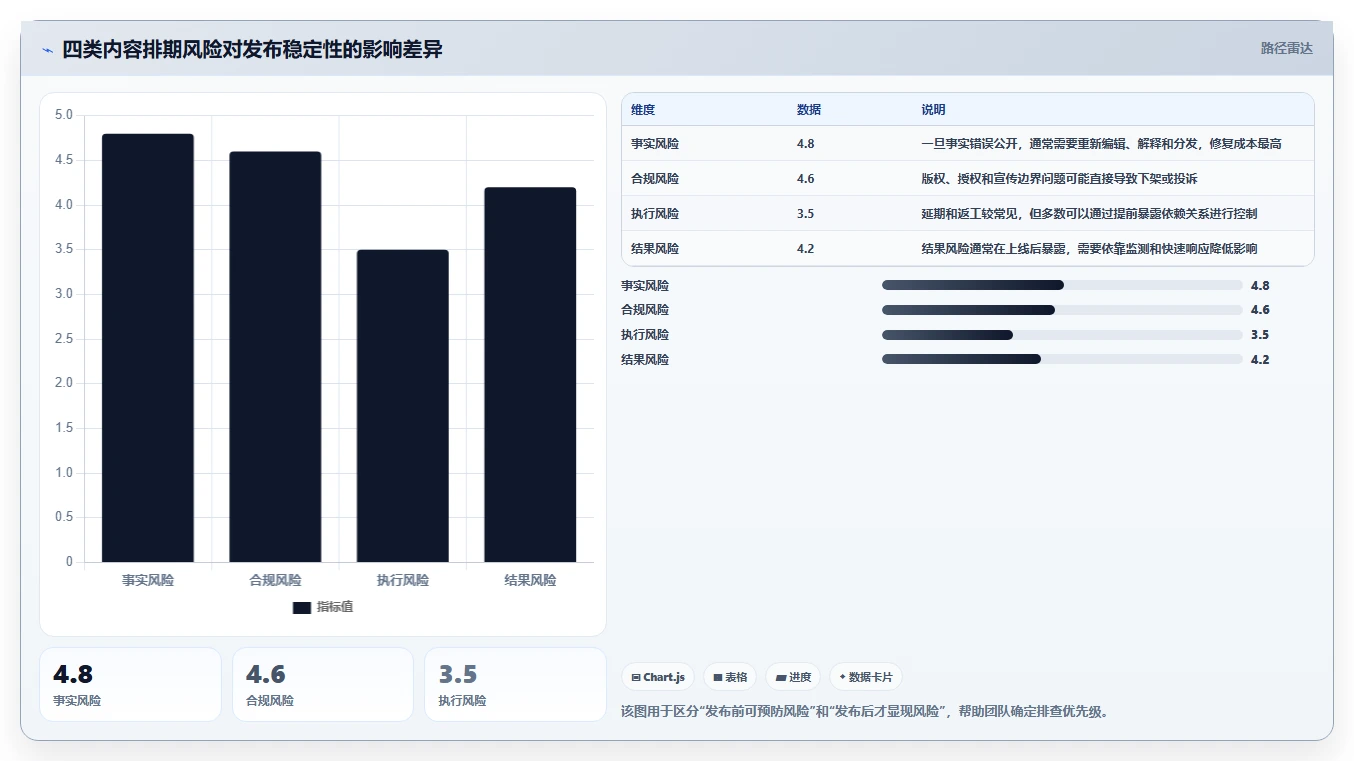The image size is (1354, 761).
Task: Select the 进度 tag chip
Action: pyautogui.click(x=793, y=677)
